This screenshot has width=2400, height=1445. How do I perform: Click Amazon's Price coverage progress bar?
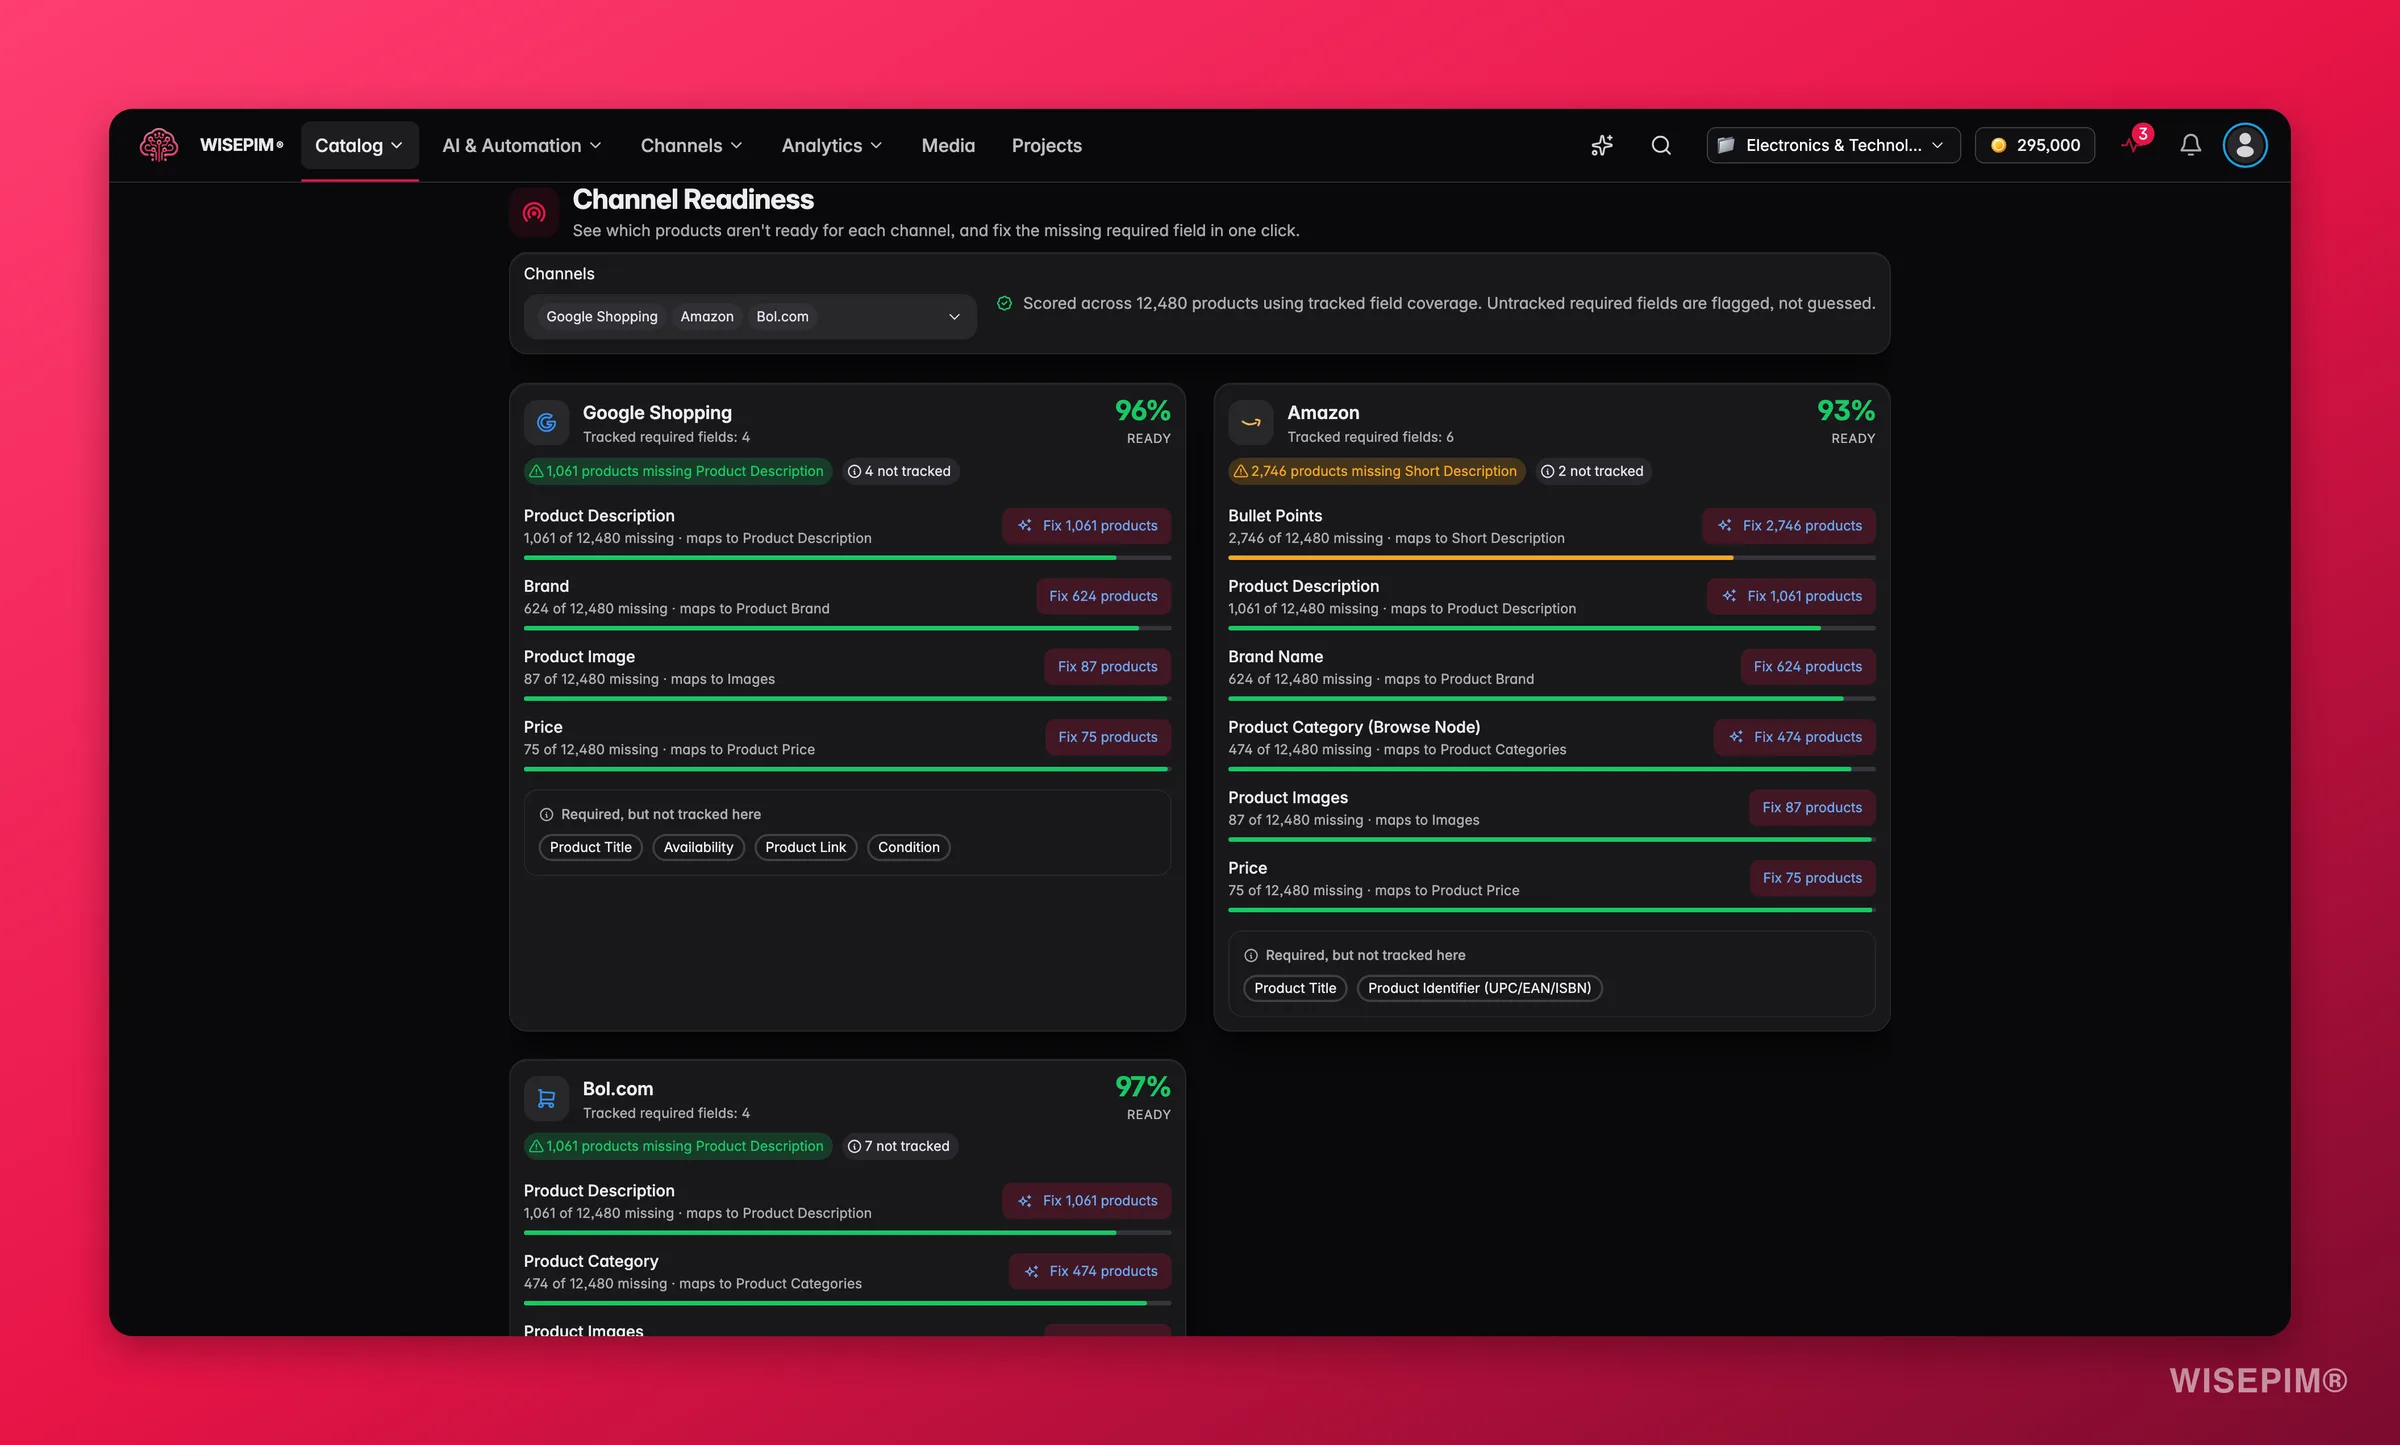[1551, 910]
